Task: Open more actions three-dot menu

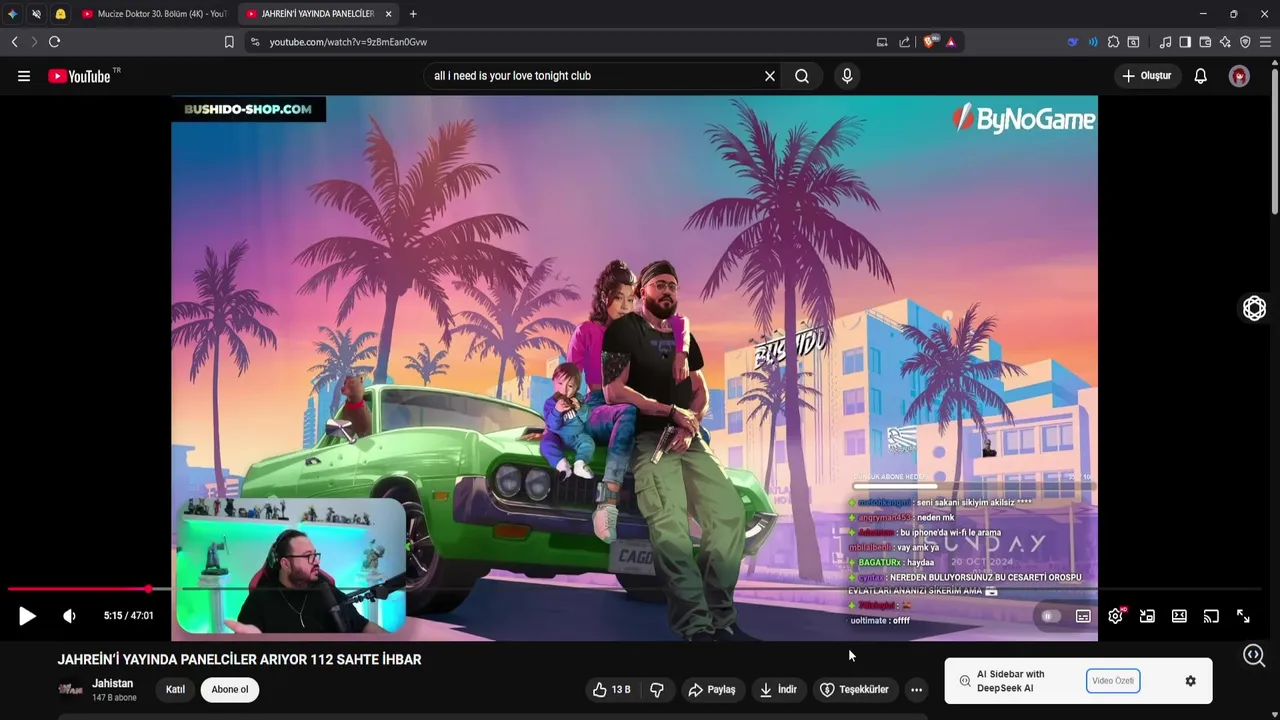Action: (x=916, y=690)
